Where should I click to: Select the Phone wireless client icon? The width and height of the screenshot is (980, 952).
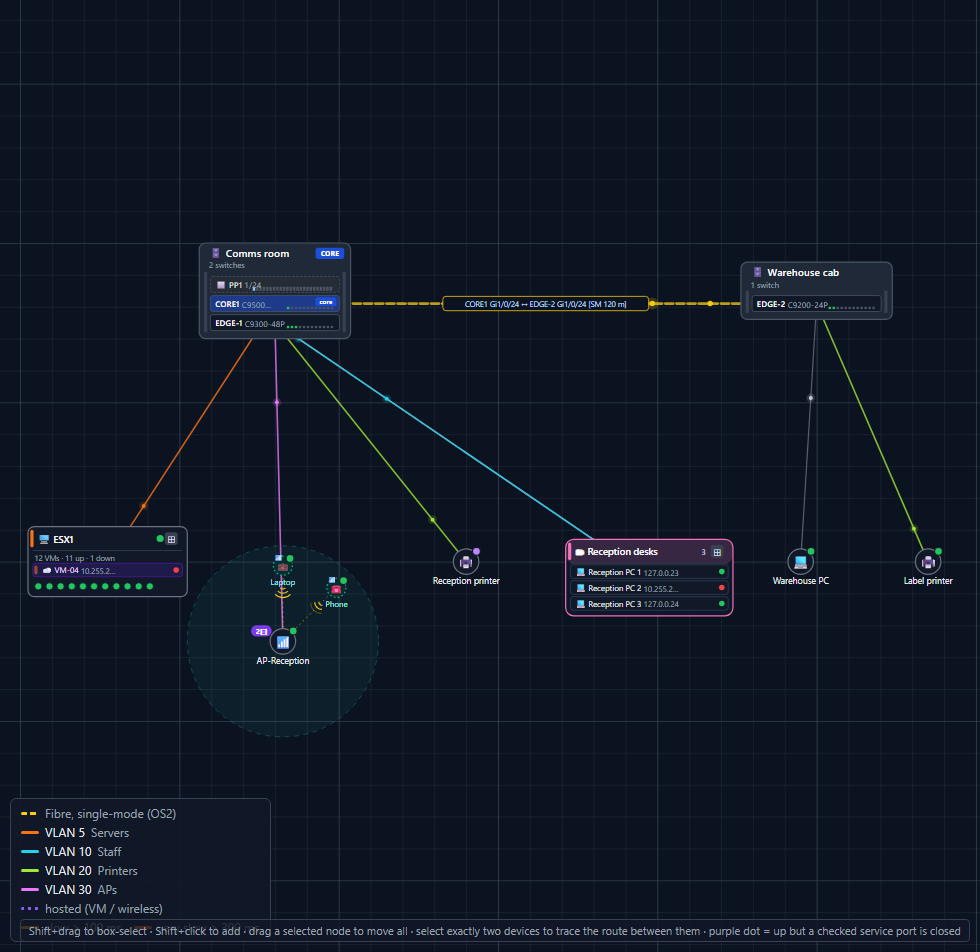pos(336,589)
